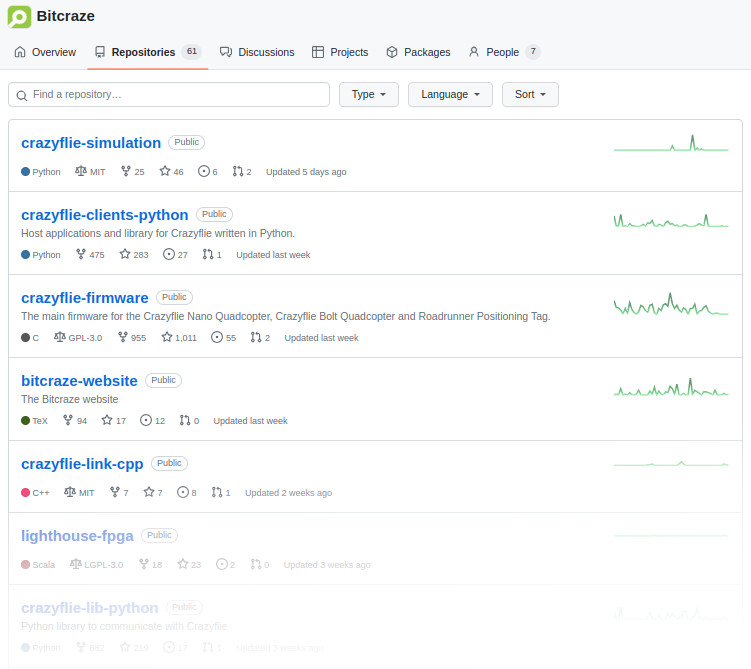Click pull request icon on crazyflie-firmware row
Viewport: 751px width, 669px height.
[x=256, y=337]
